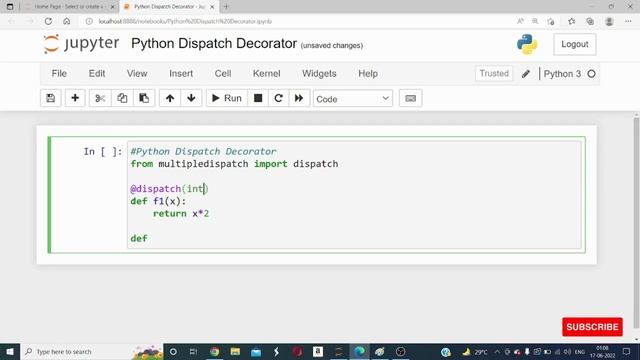The width and height of the screenshot is (640, 360).
Task: Select the Python Dispatch Decorator browser tab
Action: [x=169, y=7]
